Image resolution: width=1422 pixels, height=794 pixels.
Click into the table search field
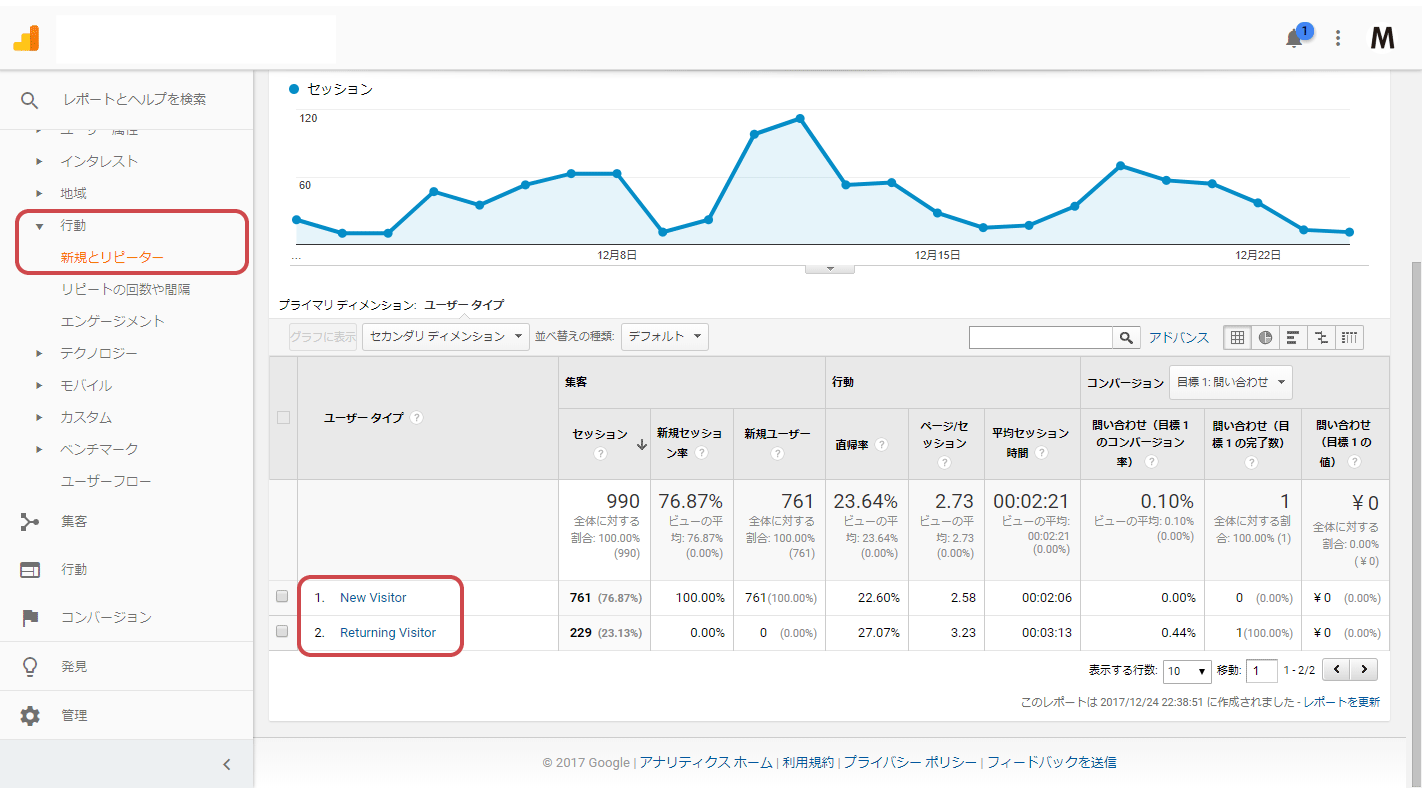click(1041, 338)
